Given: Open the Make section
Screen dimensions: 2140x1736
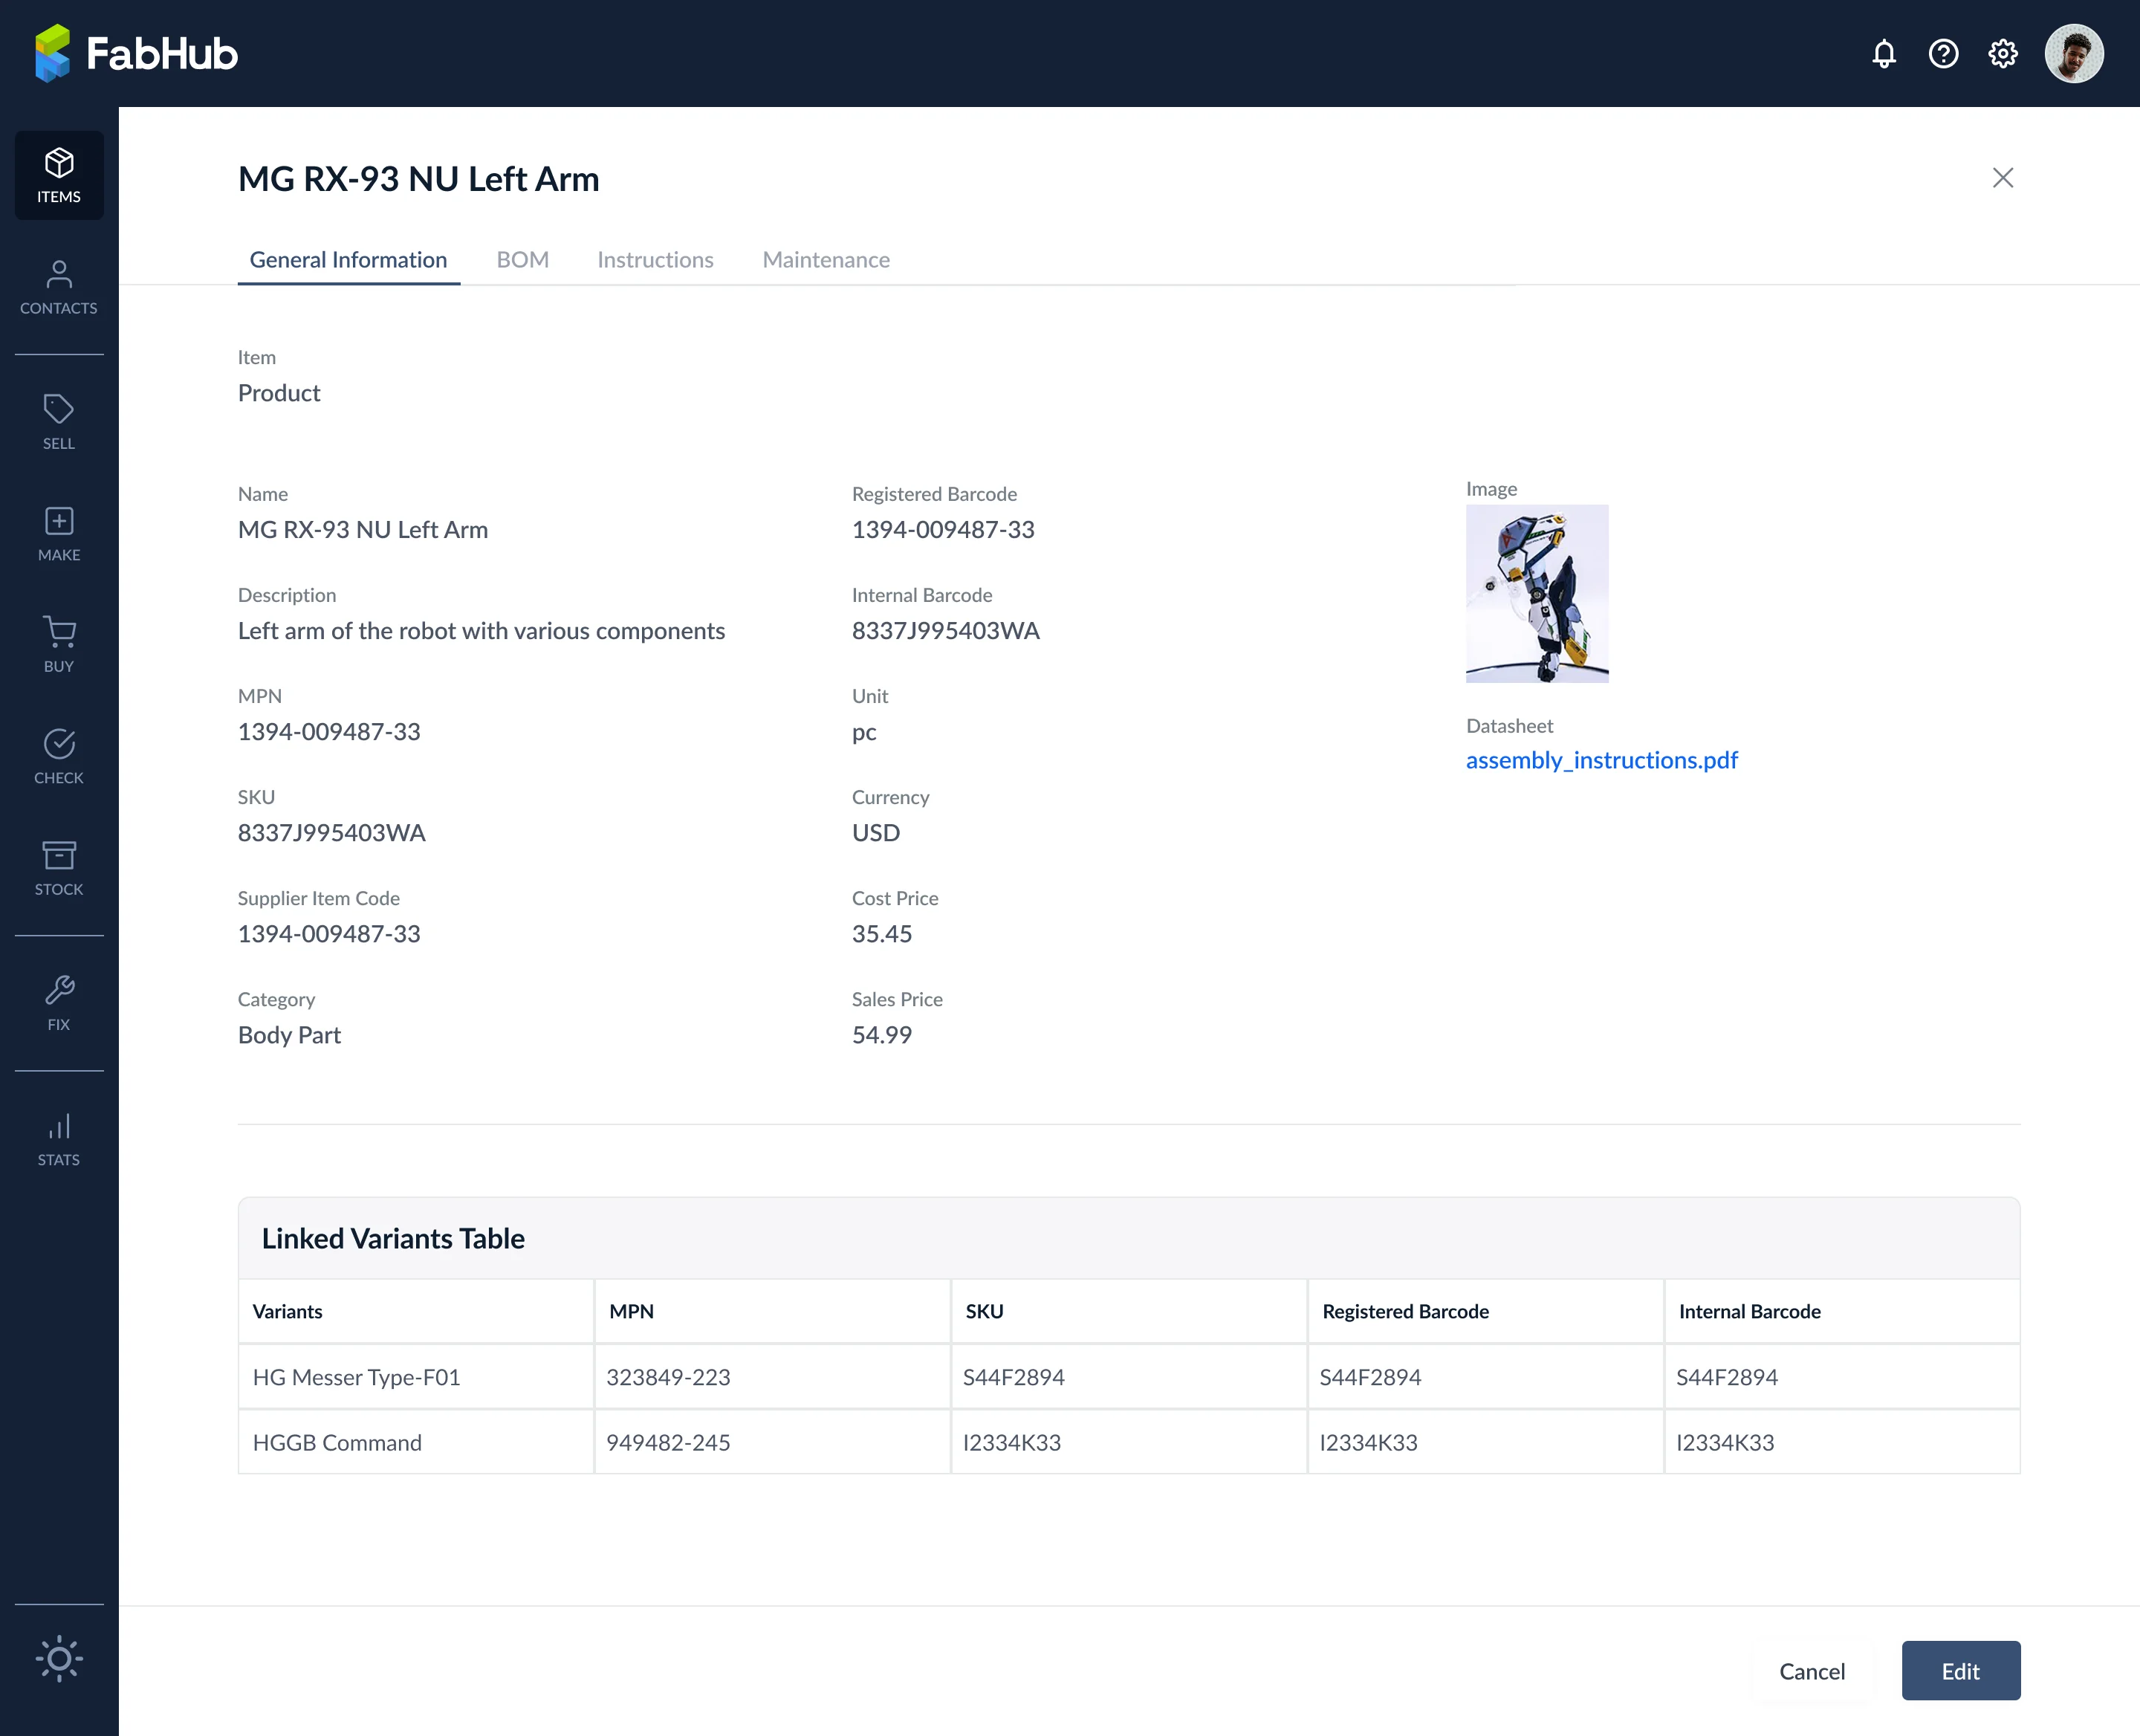Looking at the screenshot, I should [59, 534].
